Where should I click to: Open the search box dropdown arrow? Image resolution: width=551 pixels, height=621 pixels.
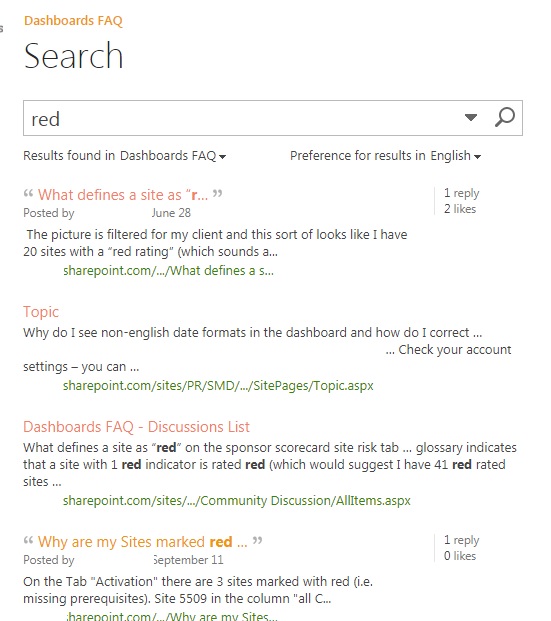[x=471, y=118]
